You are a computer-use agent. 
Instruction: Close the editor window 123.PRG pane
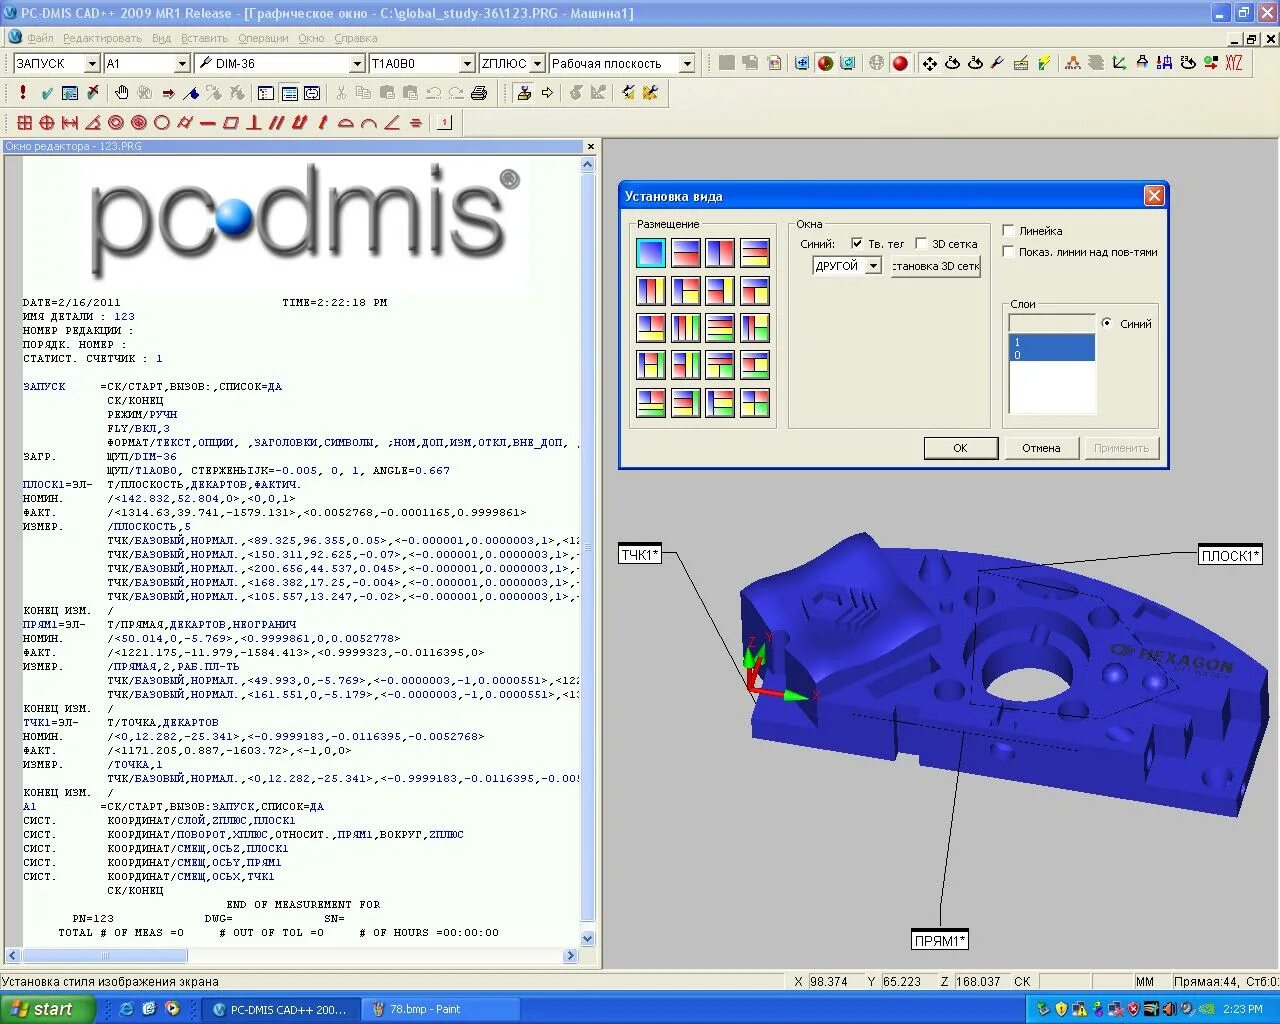590,146
